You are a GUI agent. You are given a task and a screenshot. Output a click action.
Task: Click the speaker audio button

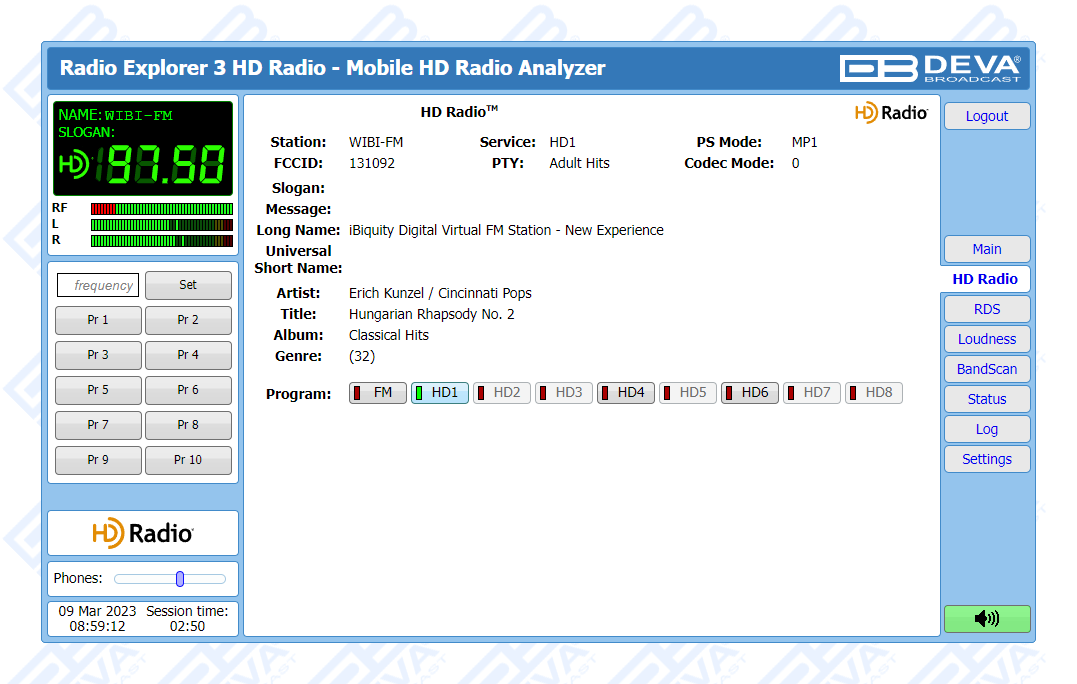coord(986,619)
